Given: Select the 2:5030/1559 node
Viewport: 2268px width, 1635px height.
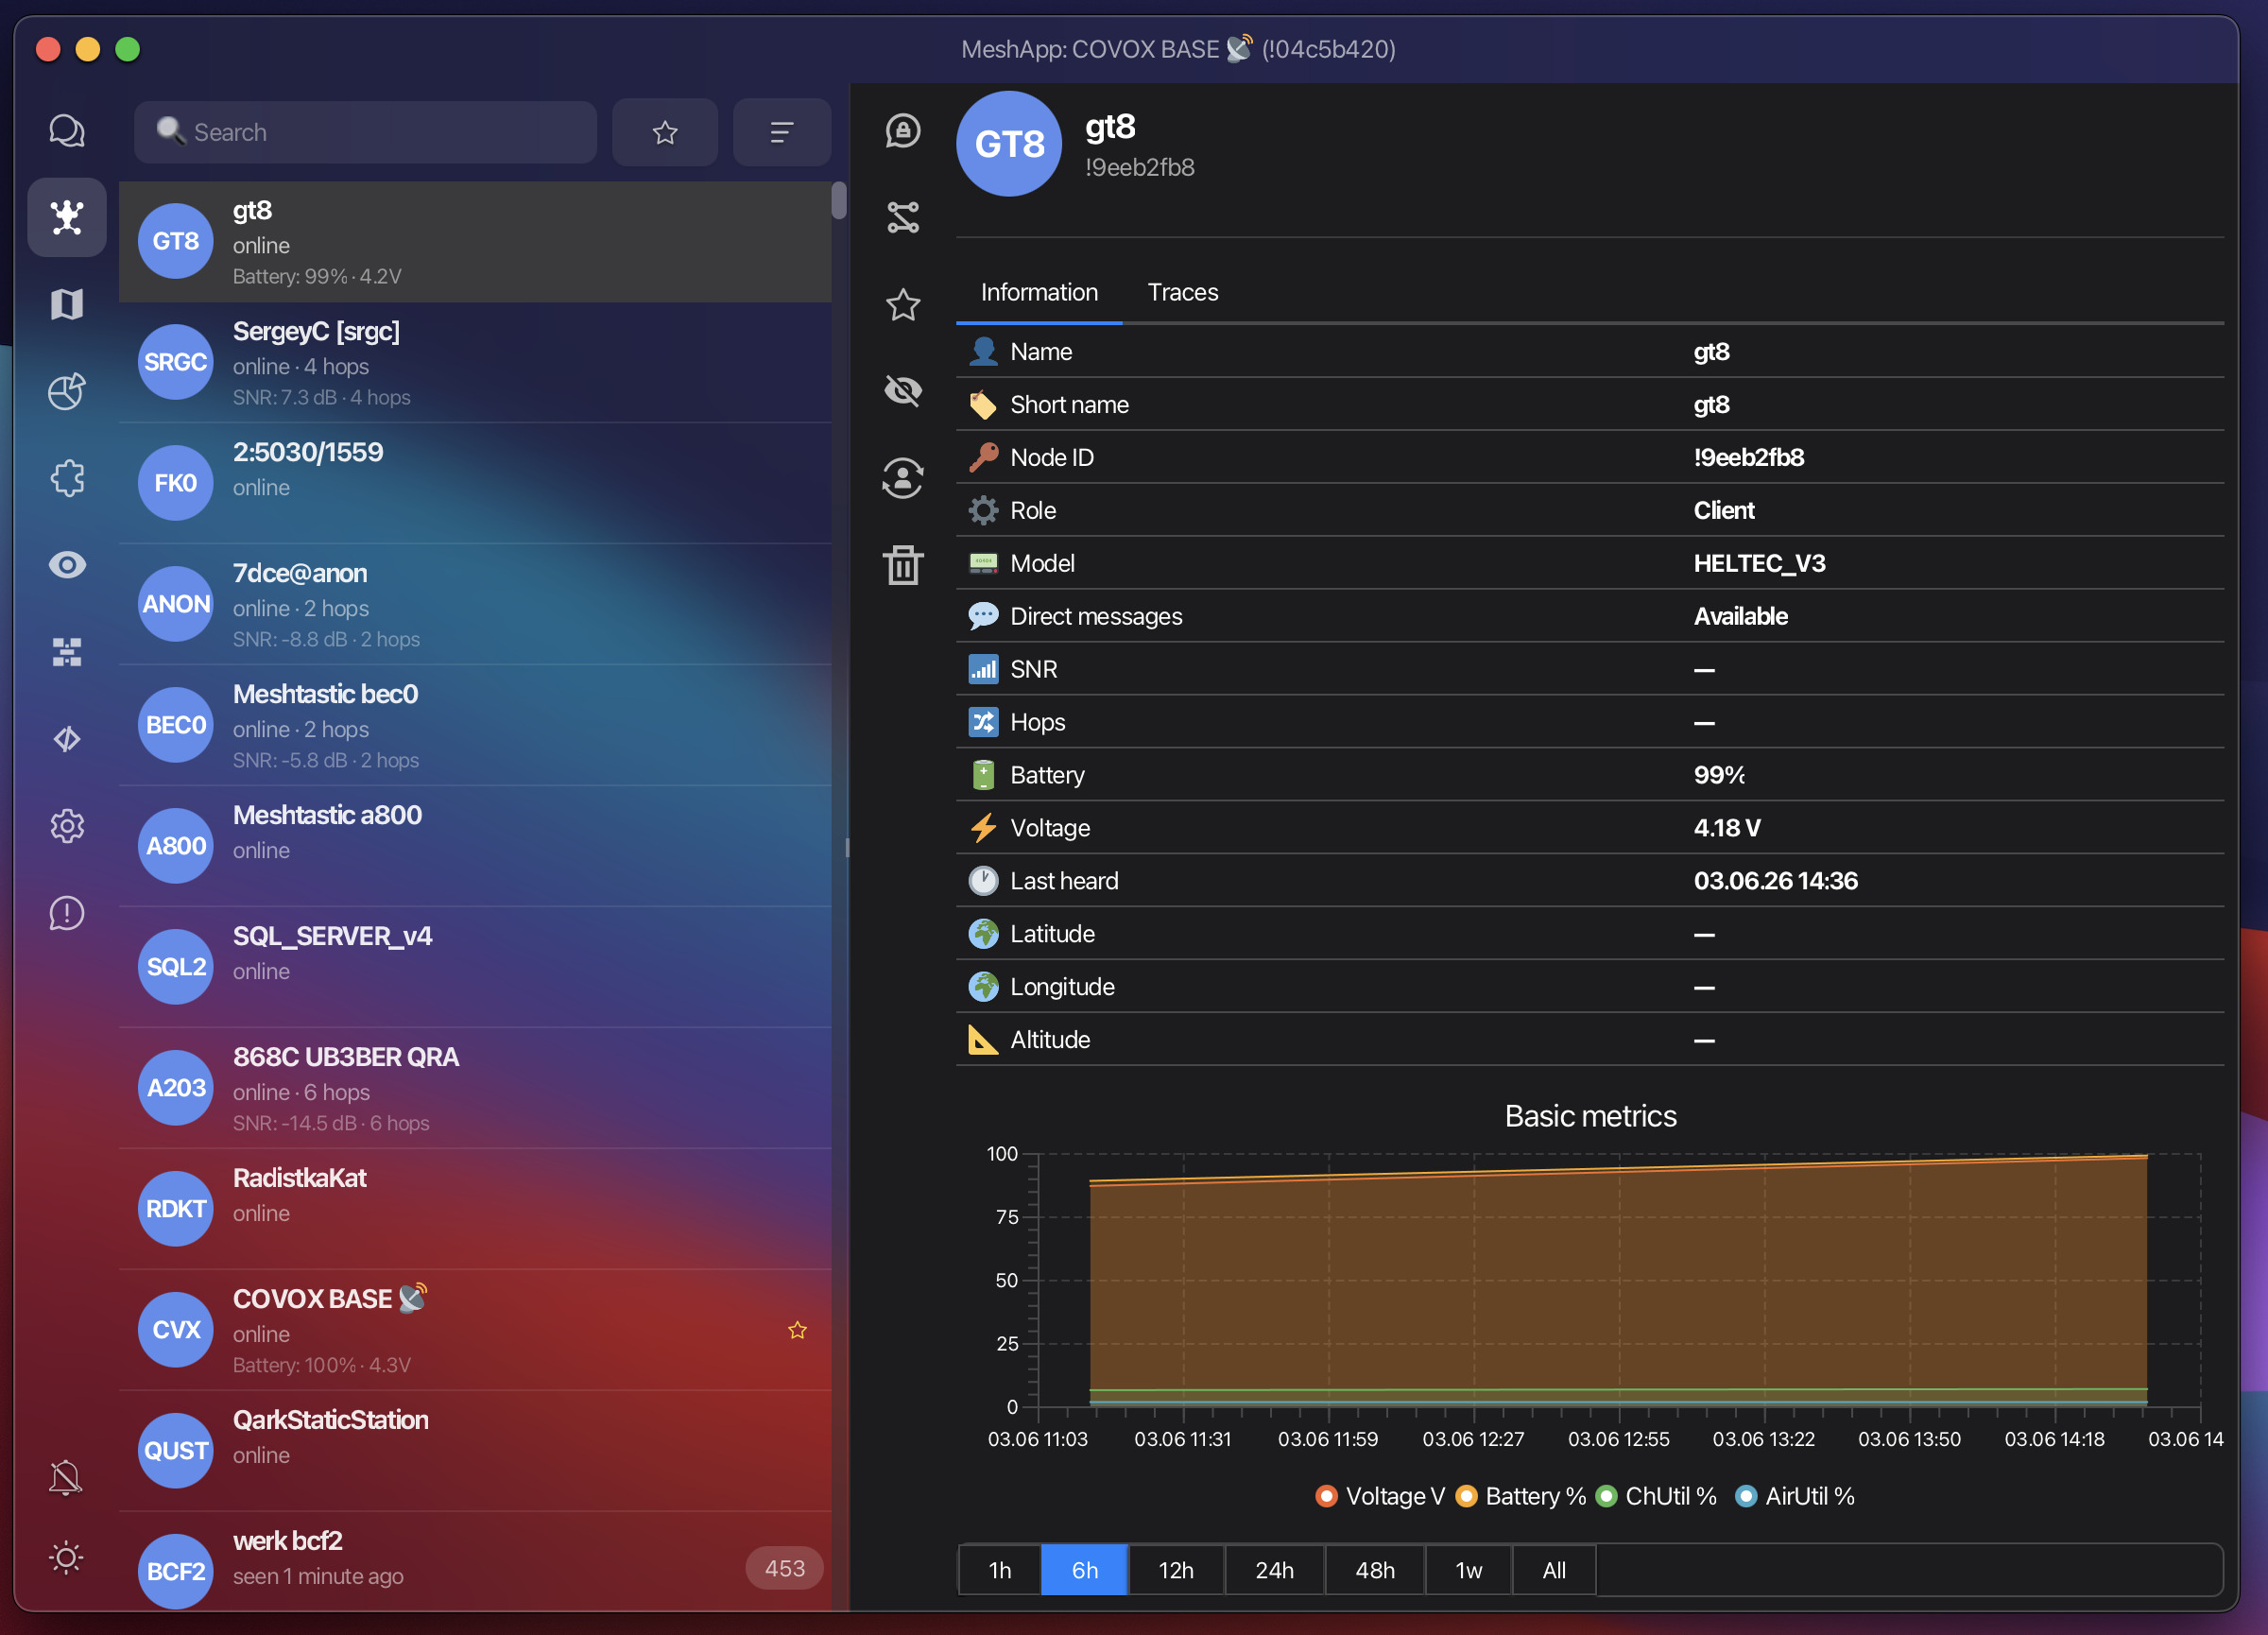Looking at the screenshot, I should pos(475,484).
